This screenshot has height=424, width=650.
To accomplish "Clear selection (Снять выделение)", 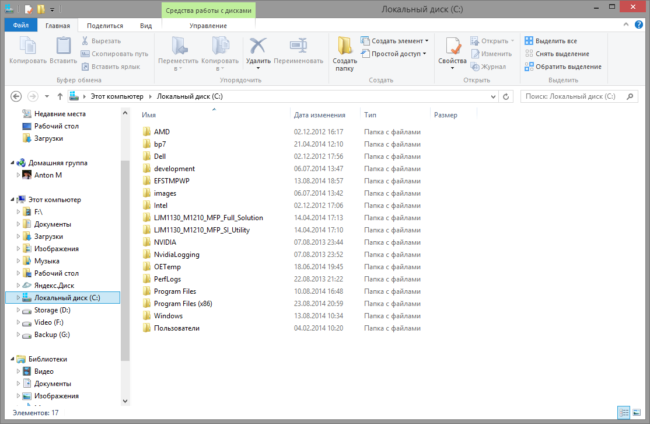I will tap(557, 53).
